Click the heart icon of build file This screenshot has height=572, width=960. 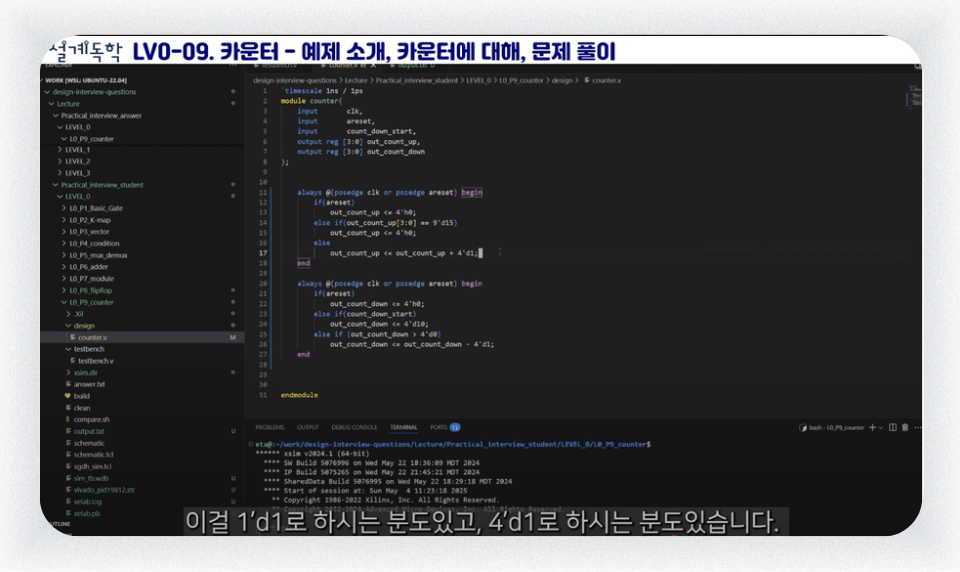[68, 396]
